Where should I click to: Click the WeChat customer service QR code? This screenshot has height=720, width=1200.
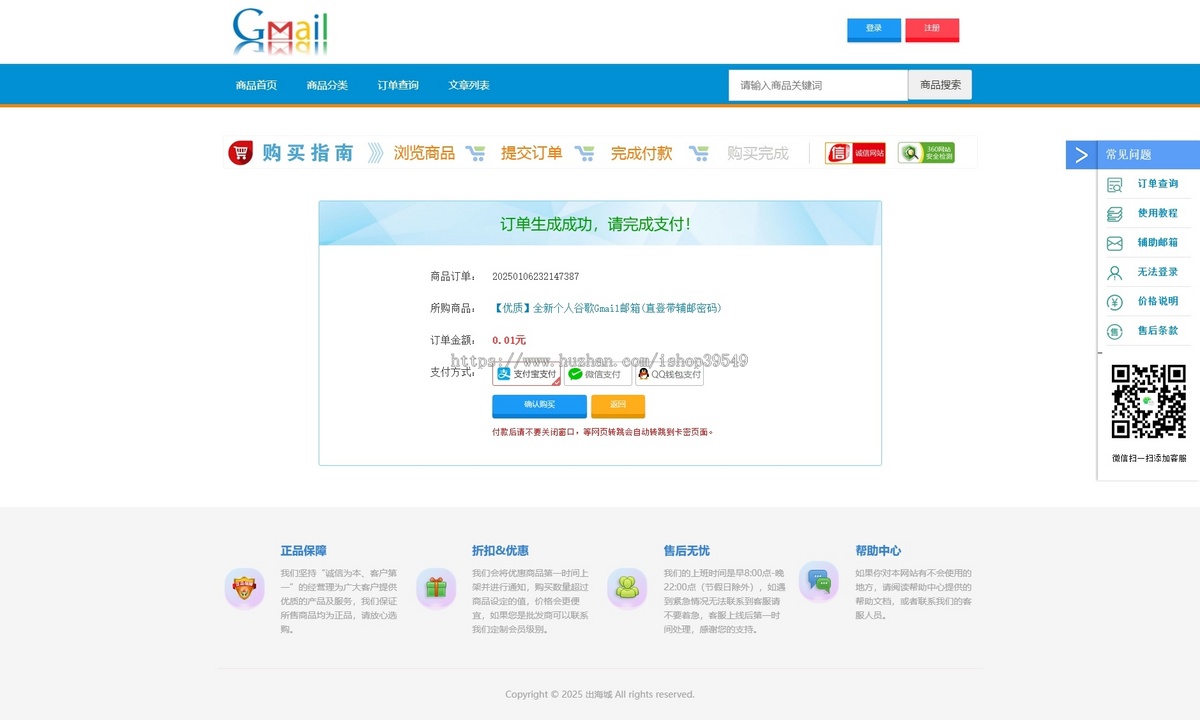tap(1149, 401)
